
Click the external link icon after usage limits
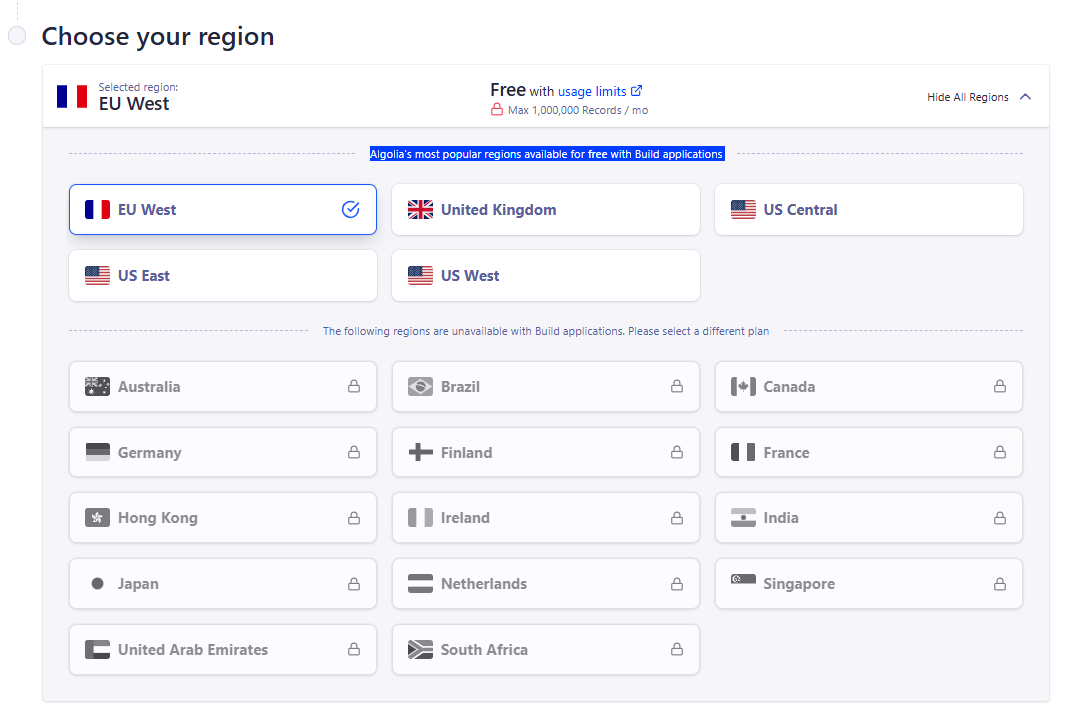point(637,91)
